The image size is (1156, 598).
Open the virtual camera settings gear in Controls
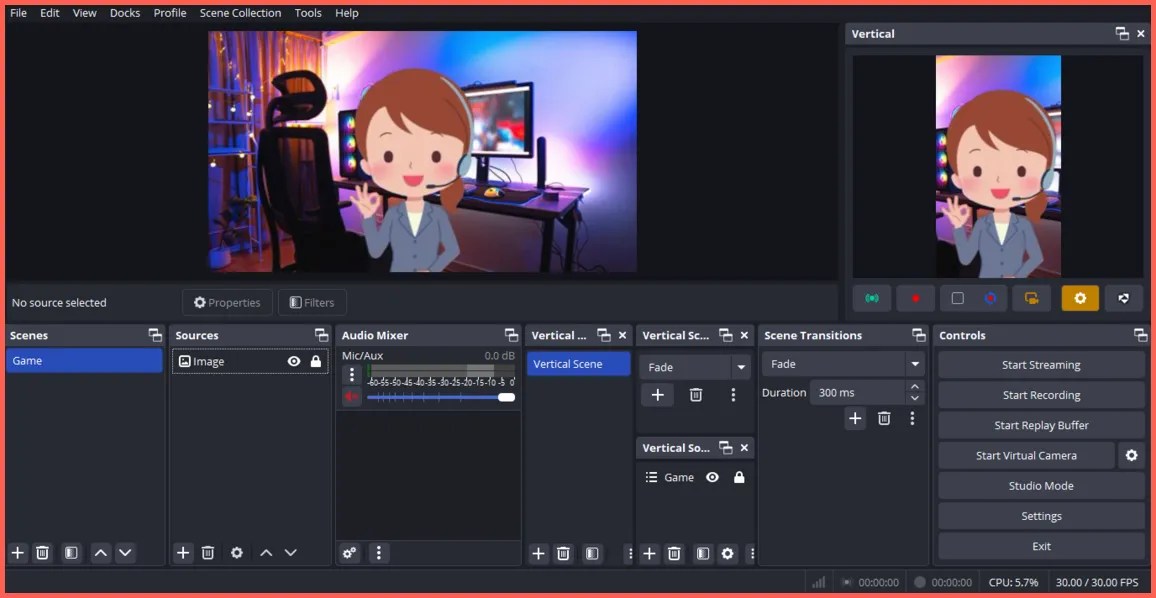[x=1131, y=456]
